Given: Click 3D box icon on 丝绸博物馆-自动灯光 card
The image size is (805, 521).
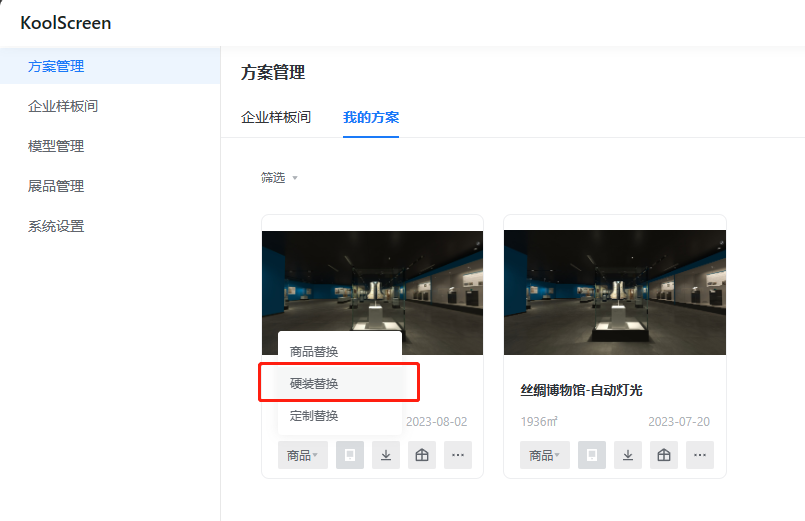Looking at the screenshot, I should point(664,455).
